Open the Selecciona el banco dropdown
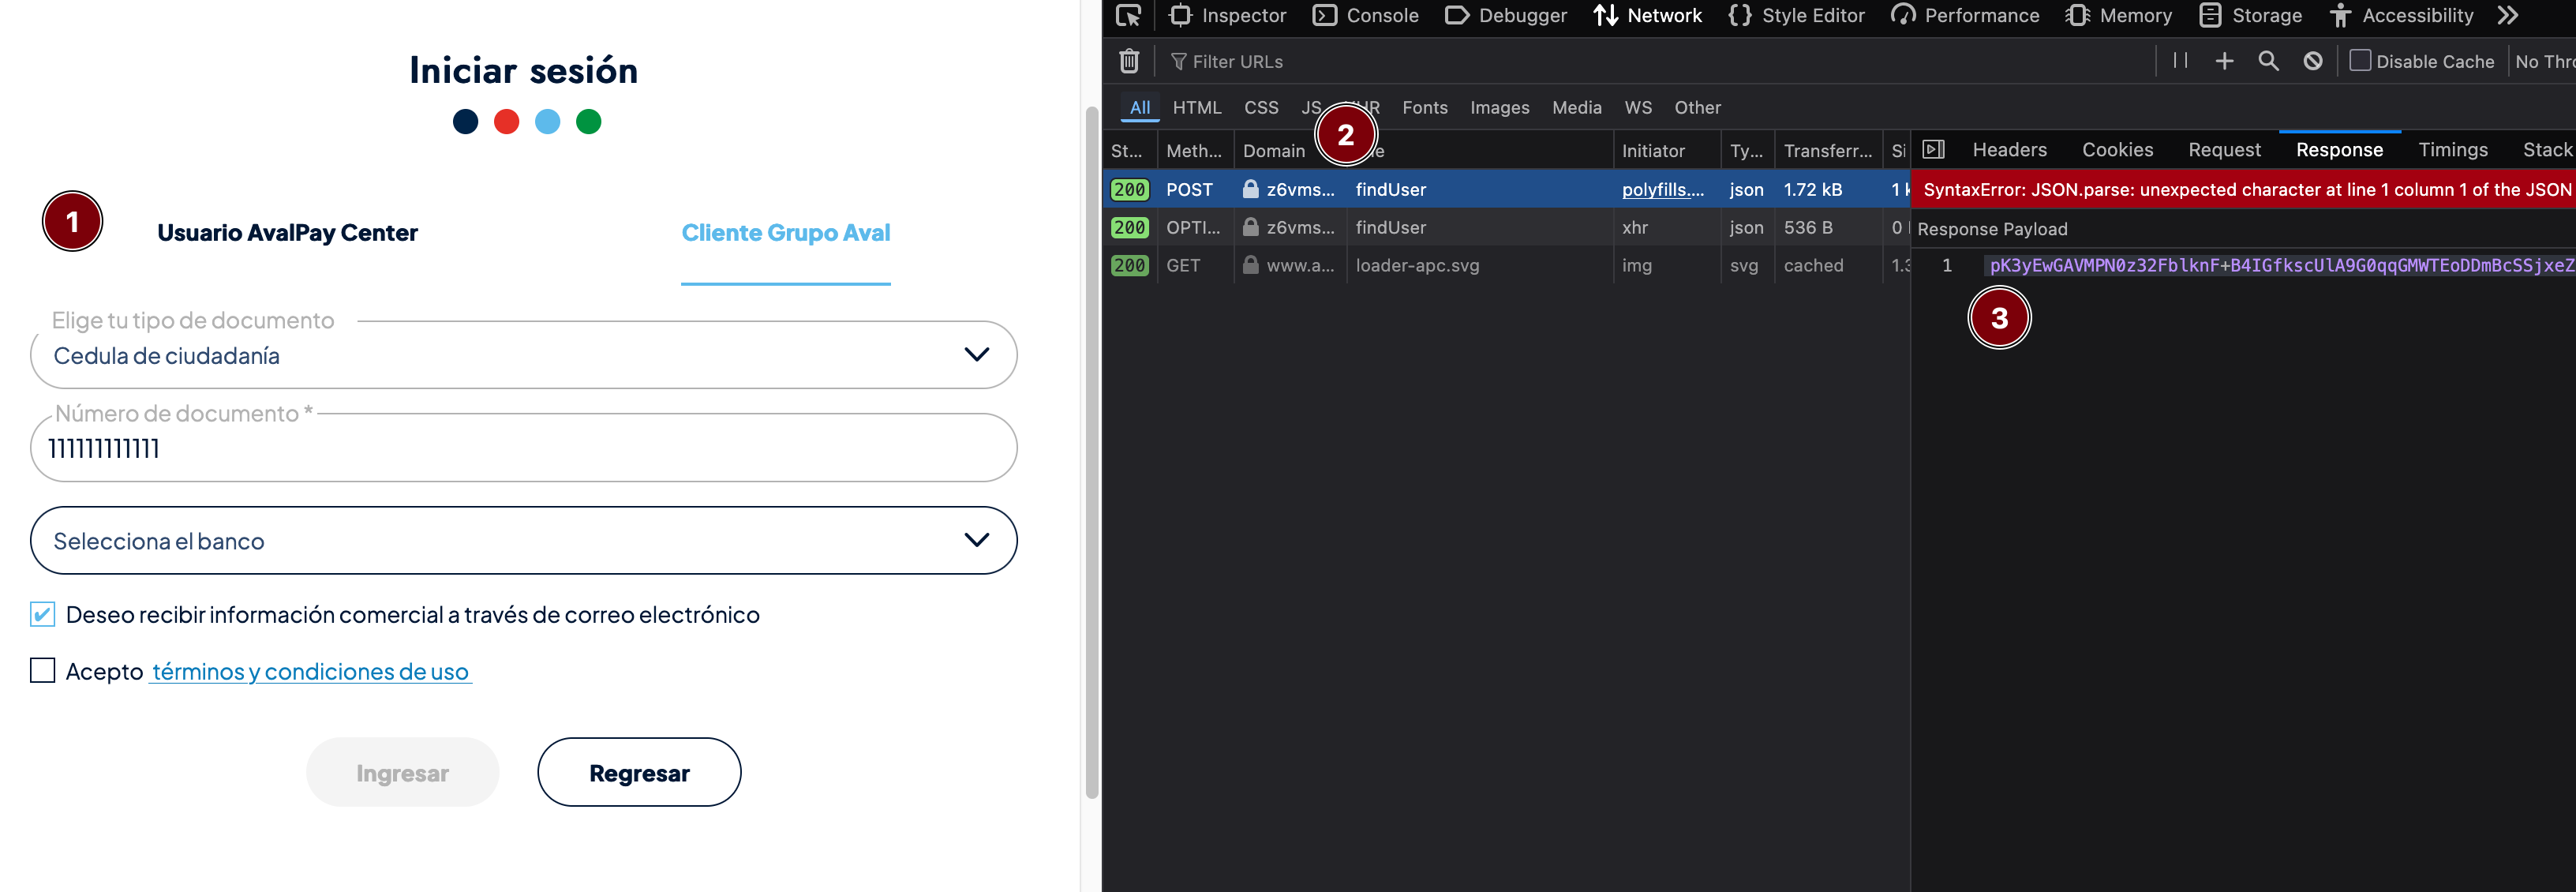This screenshot has height=892, width=2576. (x=523, y=540)
